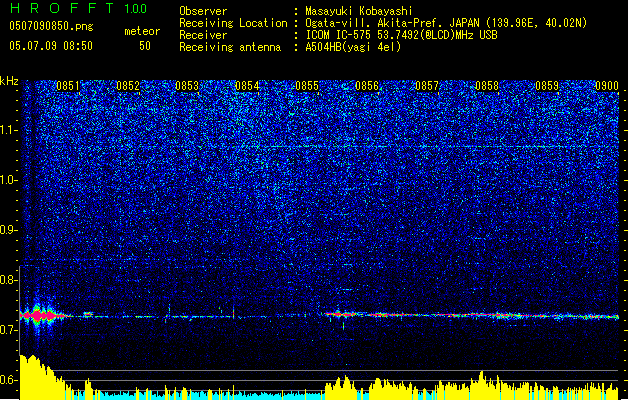Click the HROFFT 1.0.0 title text
629x400 pixels.
(x=79, y=8)
